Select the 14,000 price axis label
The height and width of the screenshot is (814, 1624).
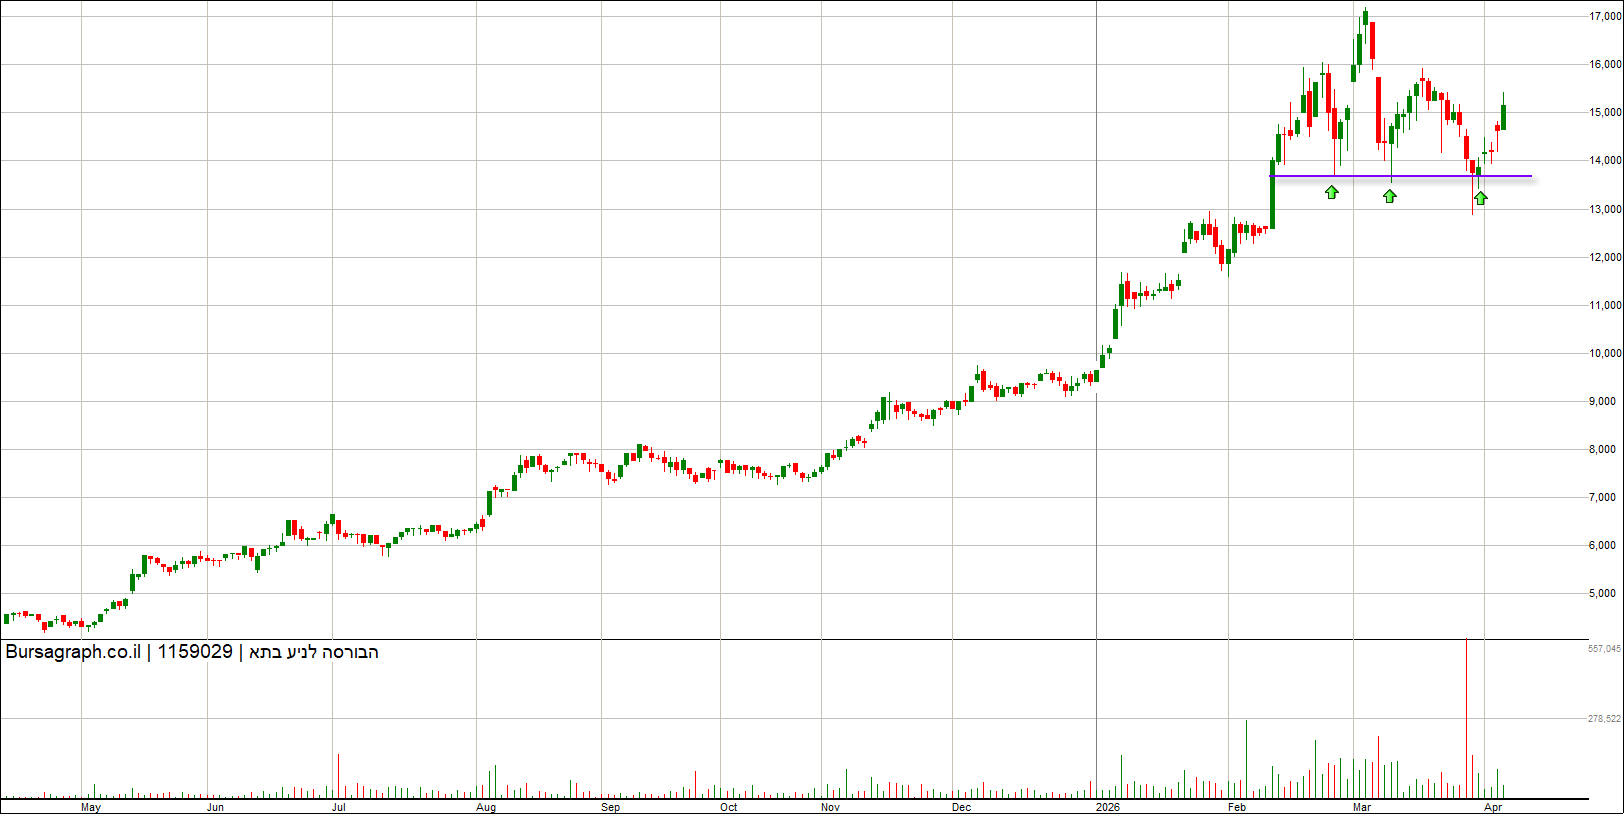click(1605, 160)
